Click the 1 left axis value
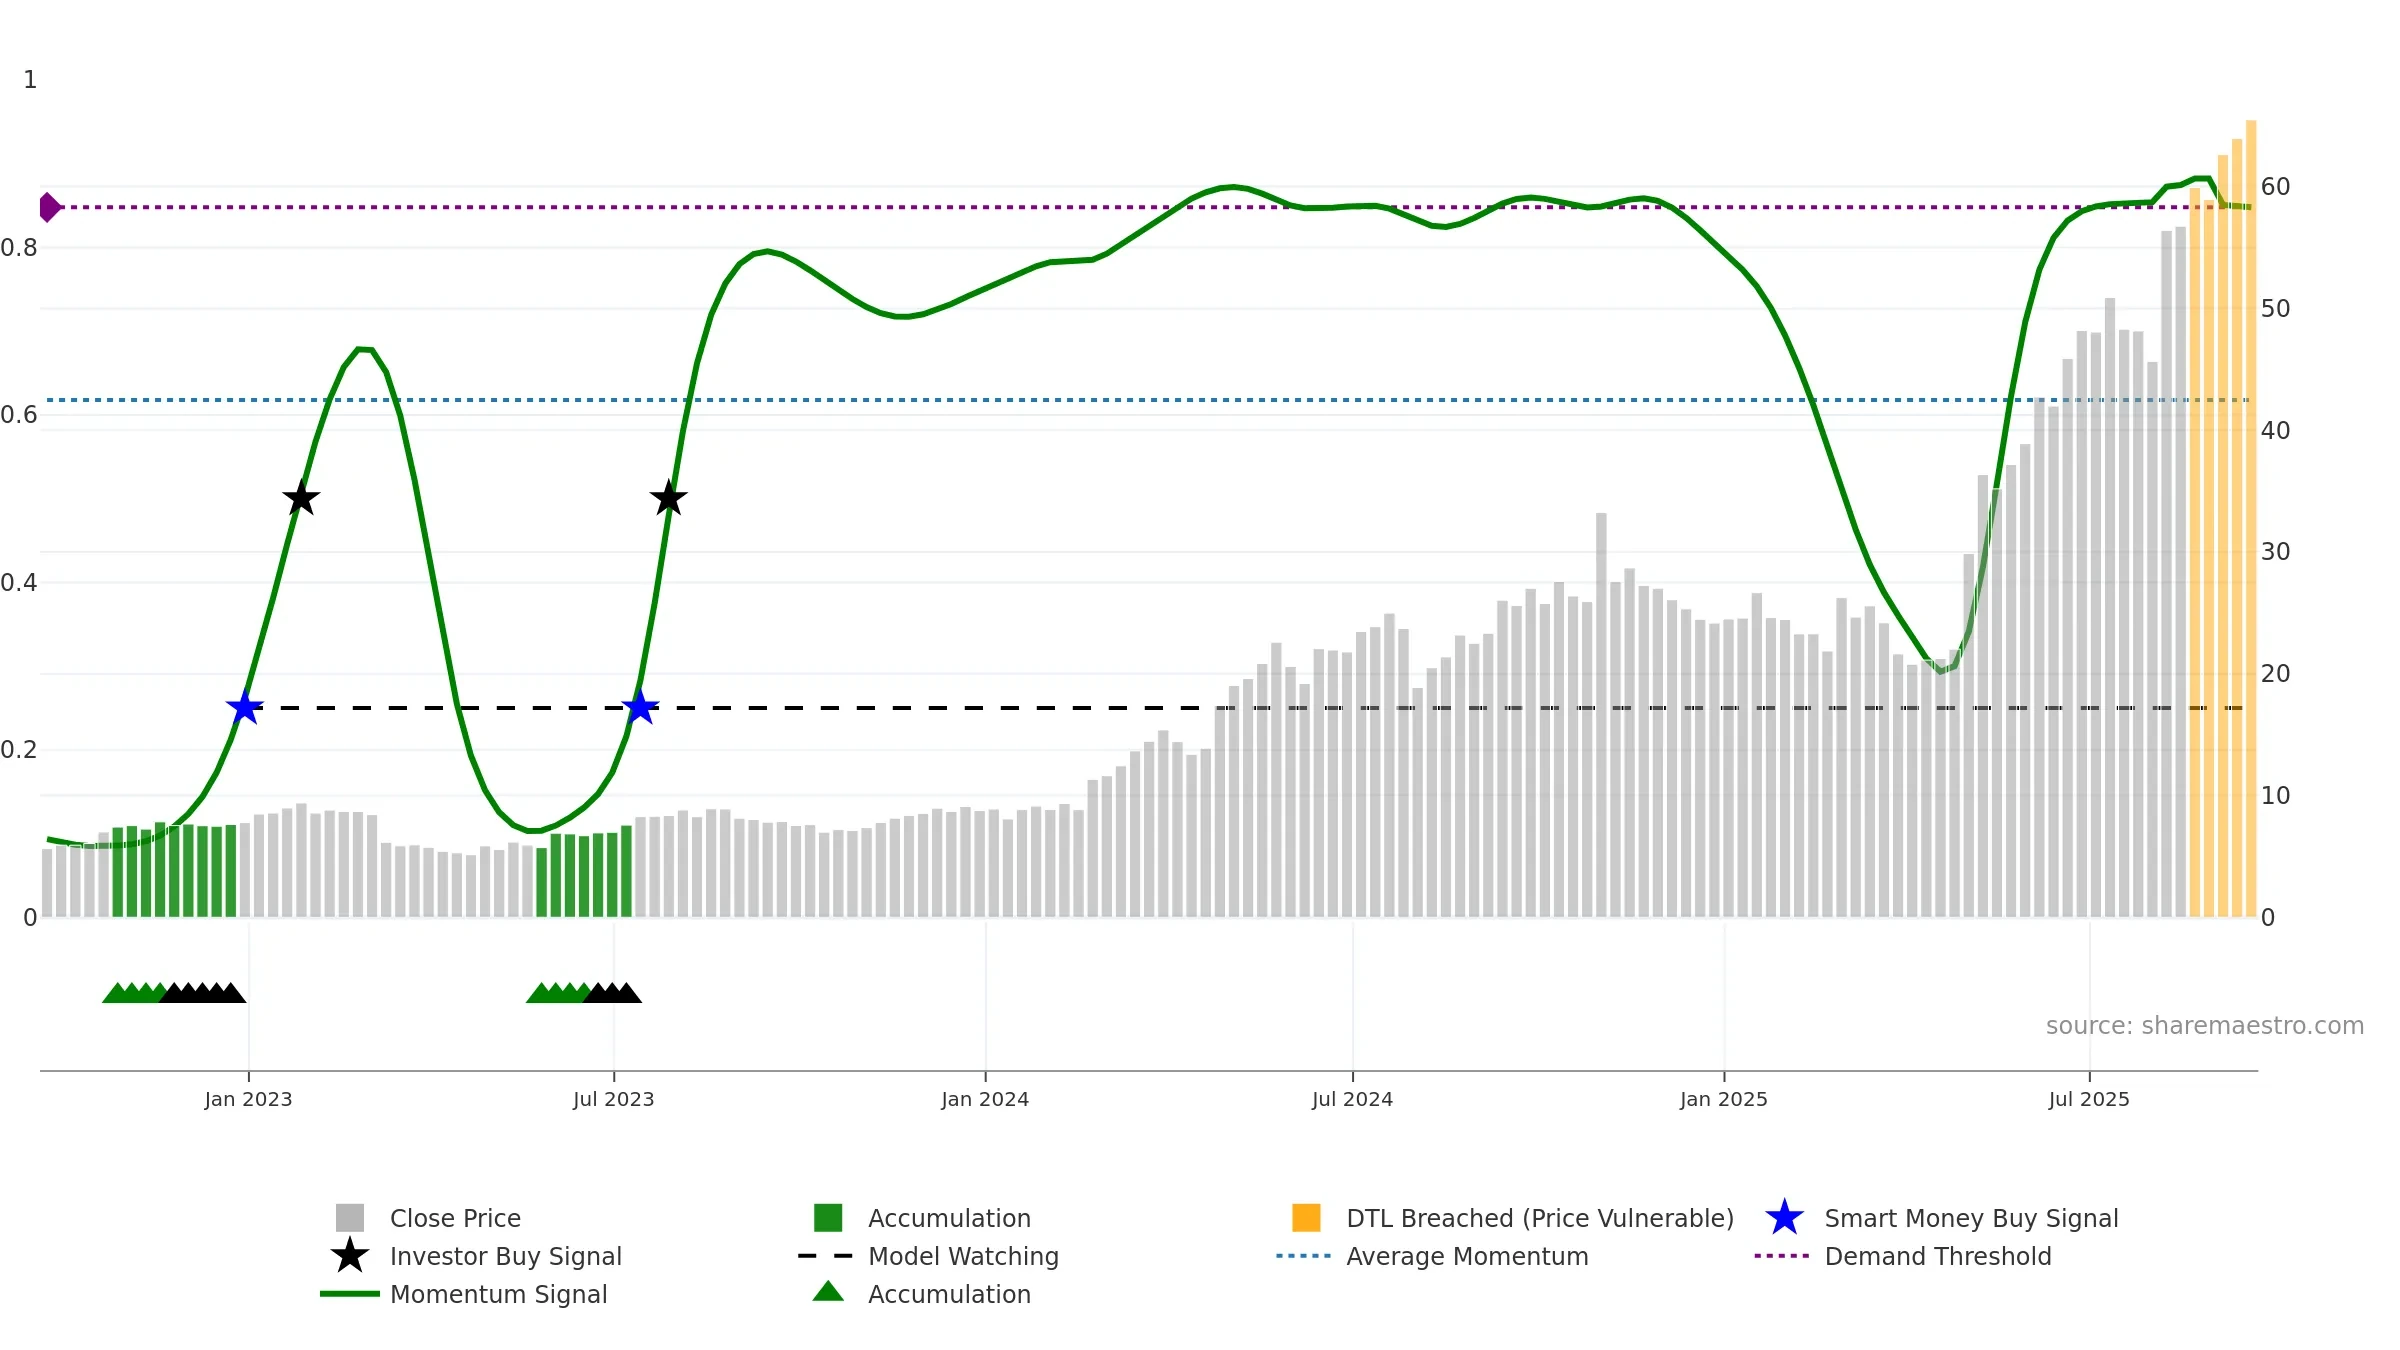 click(30, 80)
